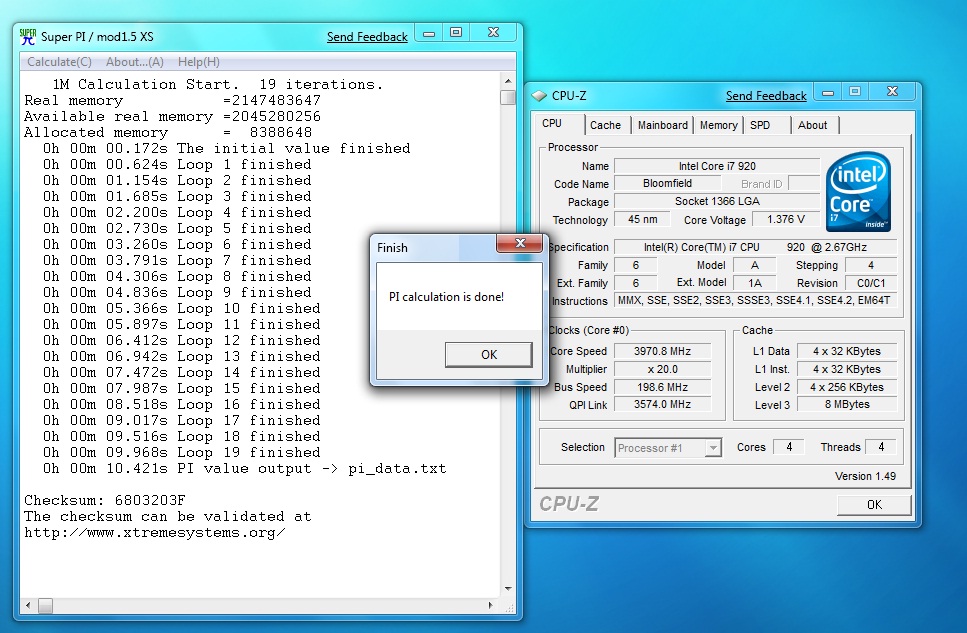Click the Technology value 45 nm

coord(643,219)
